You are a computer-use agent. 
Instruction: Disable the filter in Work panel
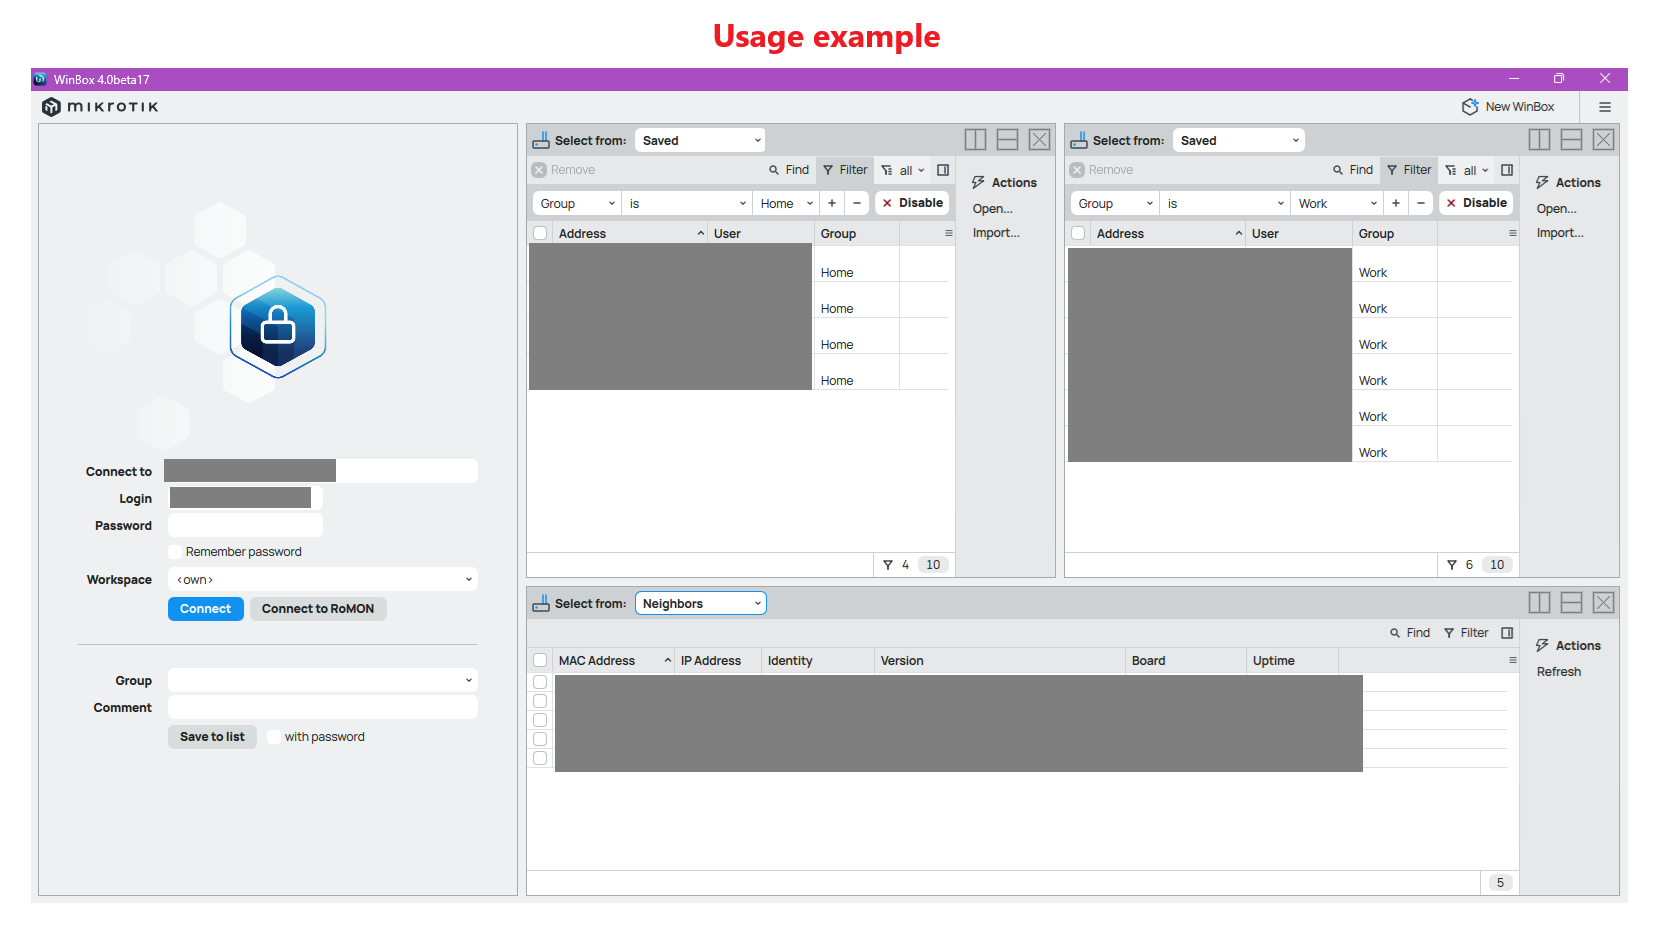(x=1476, y=203)
